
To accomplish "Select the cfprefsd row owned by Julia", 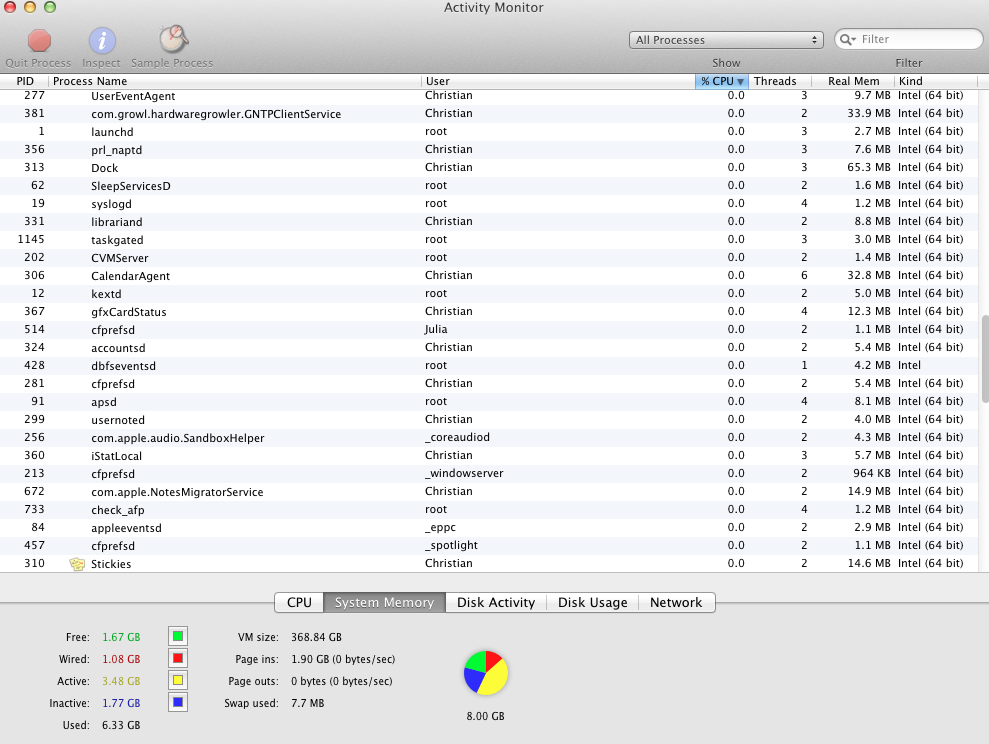I will click(489, 329).
